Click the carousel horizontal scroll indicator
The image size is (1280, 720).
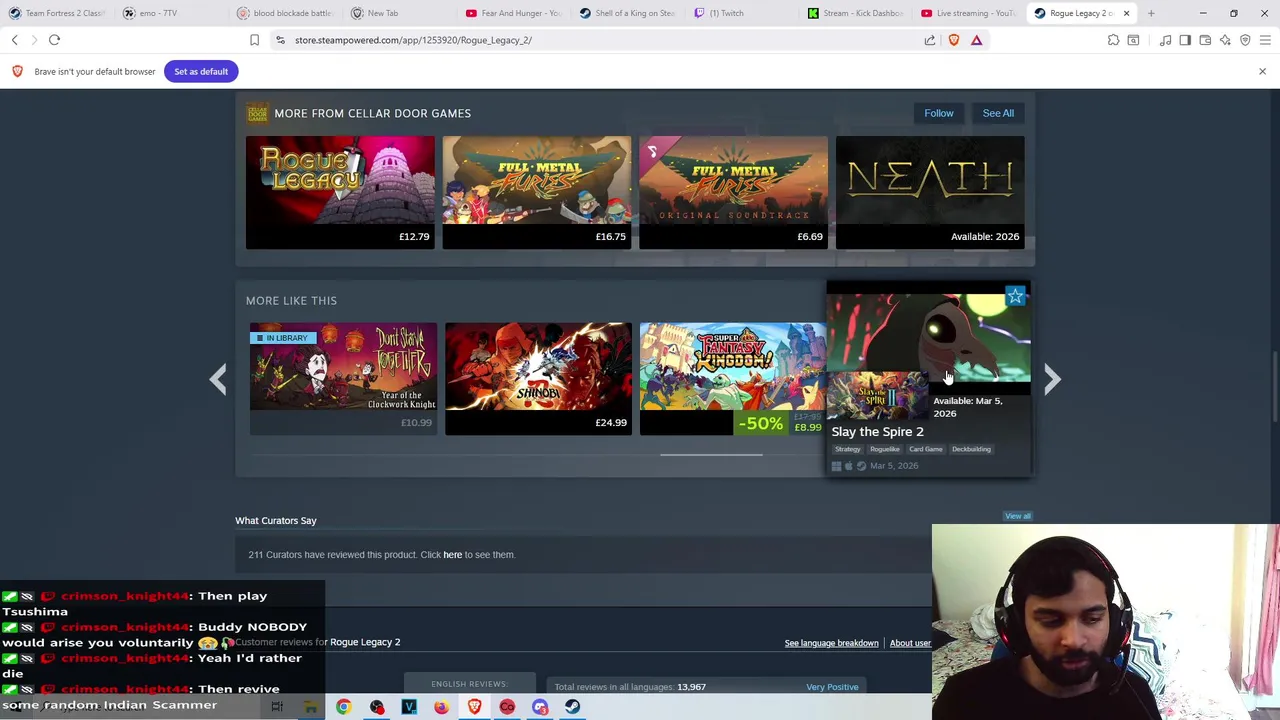711,455
